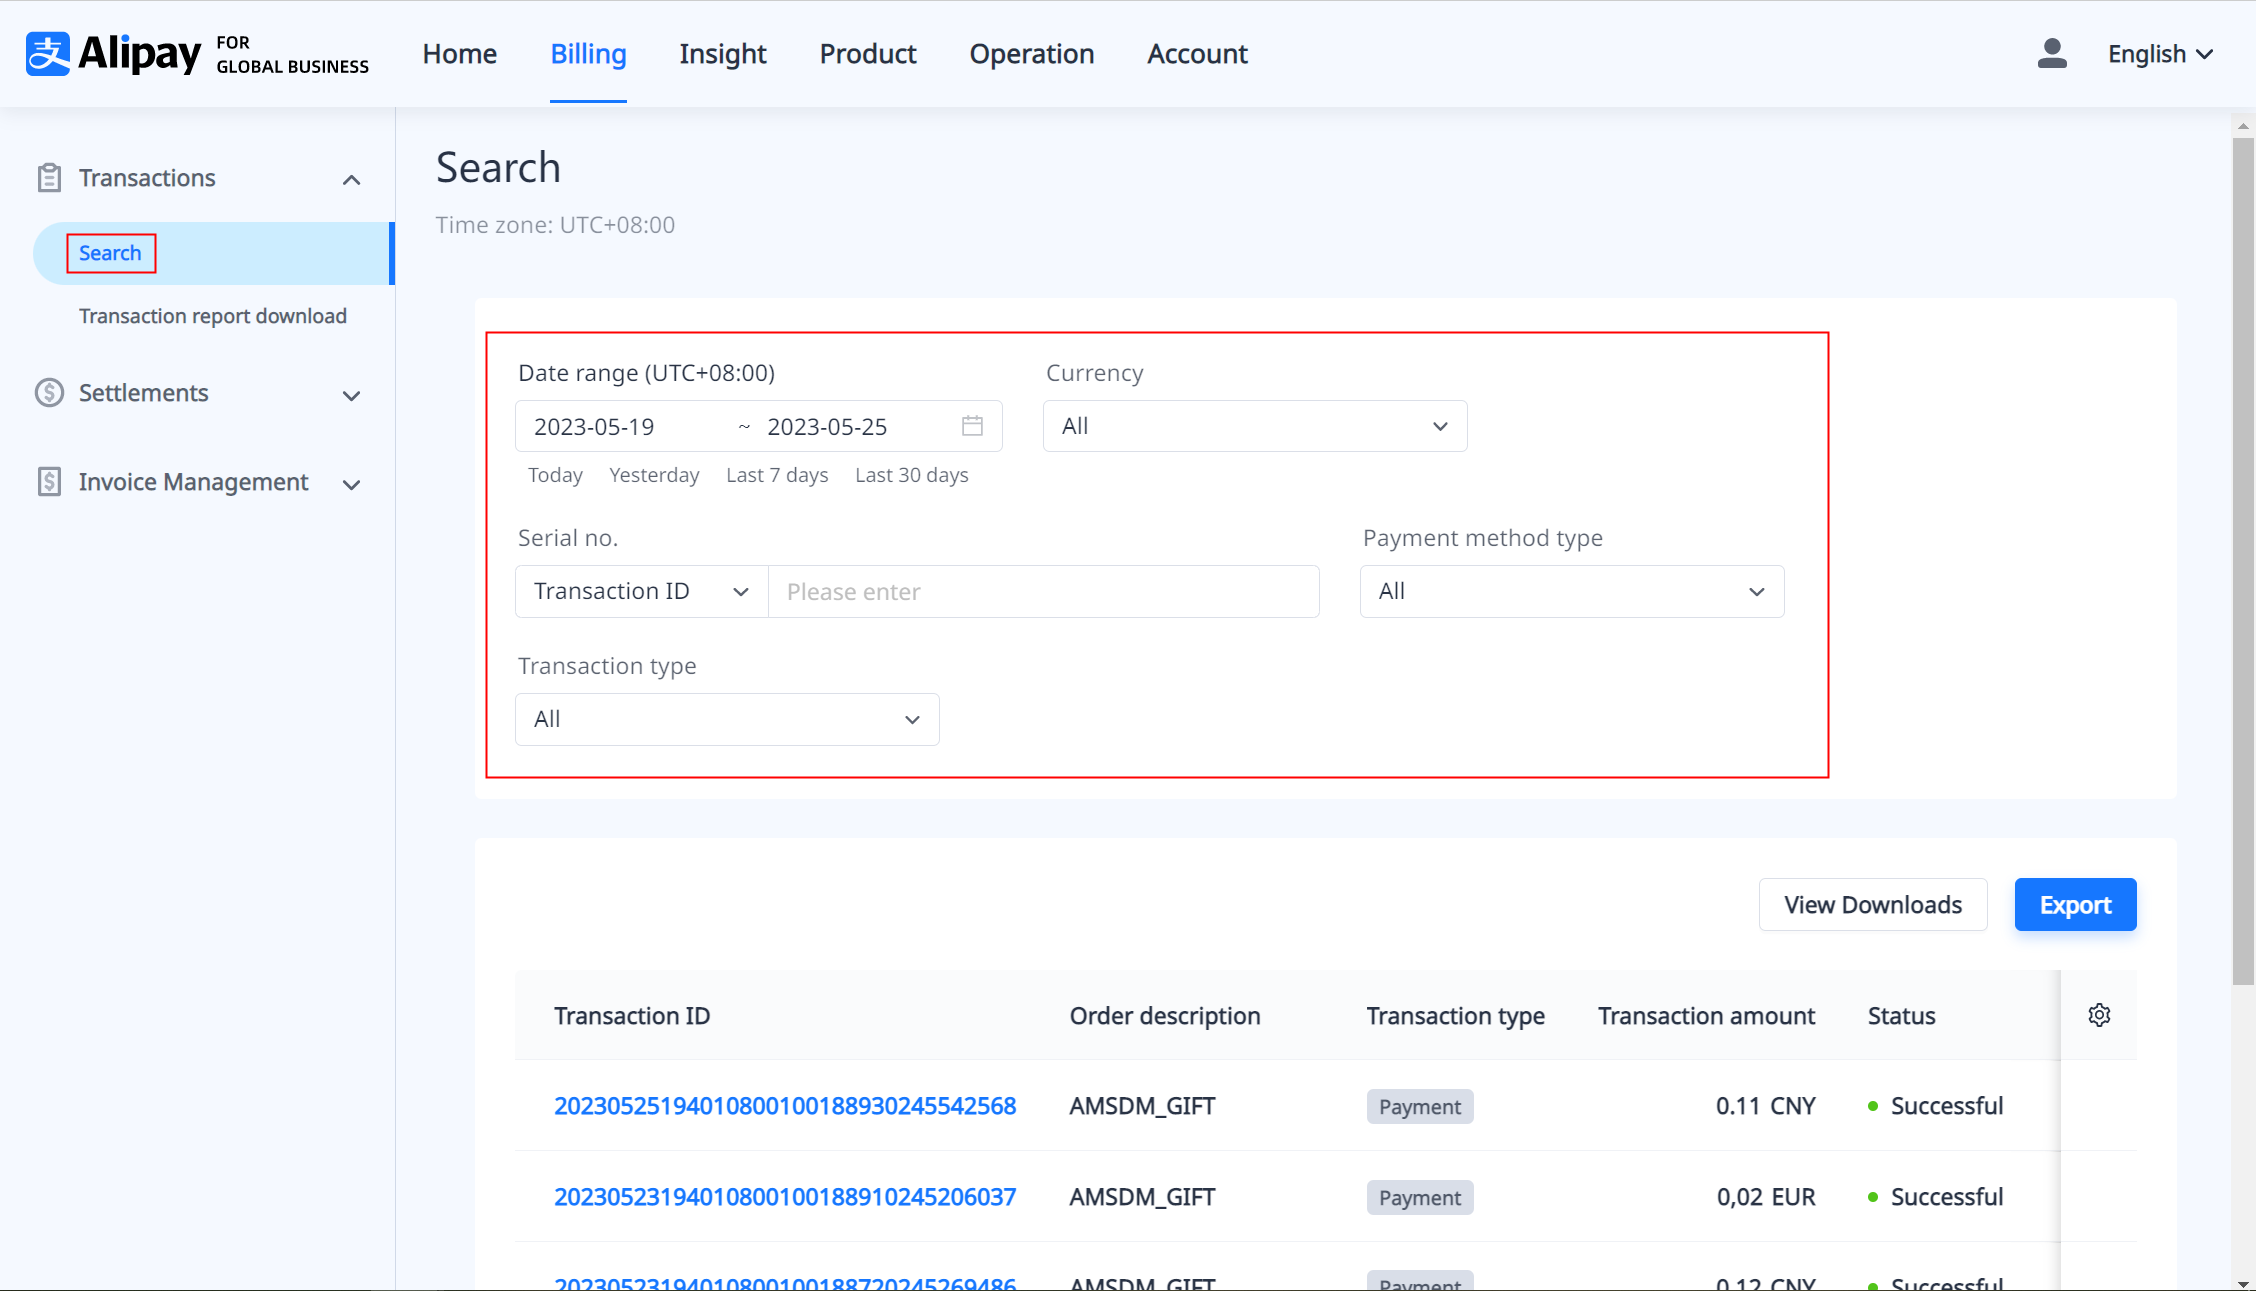Click the table column settings gear icon

pos(2099,1015)
